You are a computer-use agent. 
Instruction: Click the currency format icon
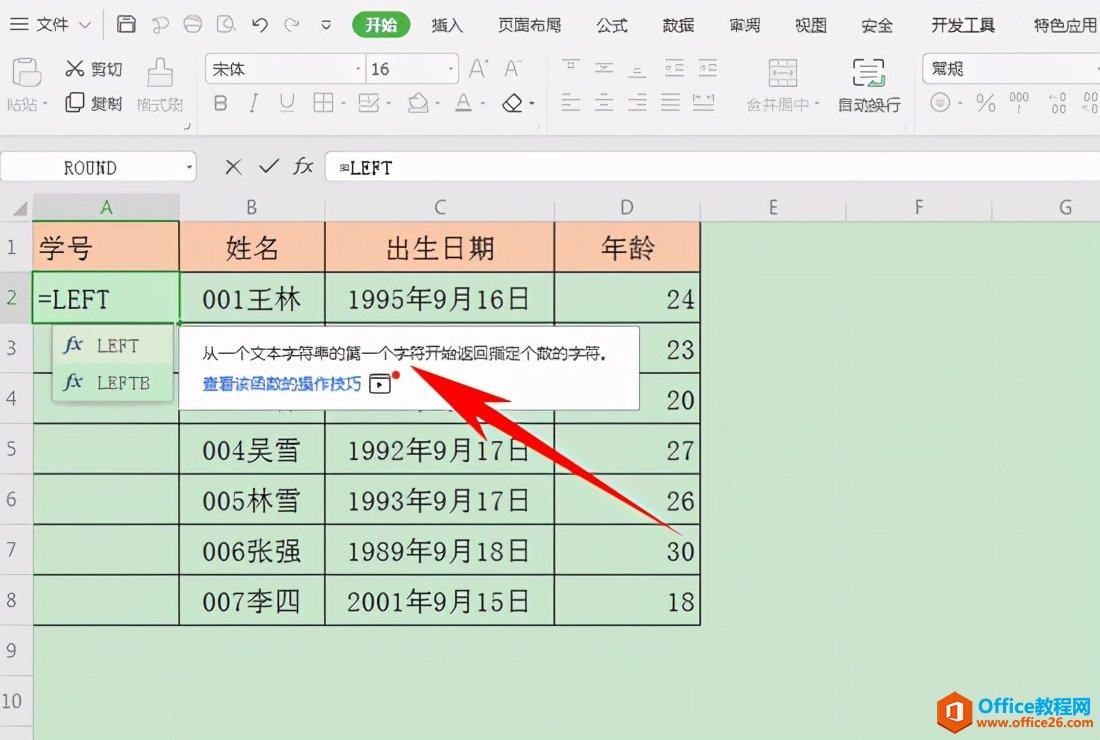point(940,103)
